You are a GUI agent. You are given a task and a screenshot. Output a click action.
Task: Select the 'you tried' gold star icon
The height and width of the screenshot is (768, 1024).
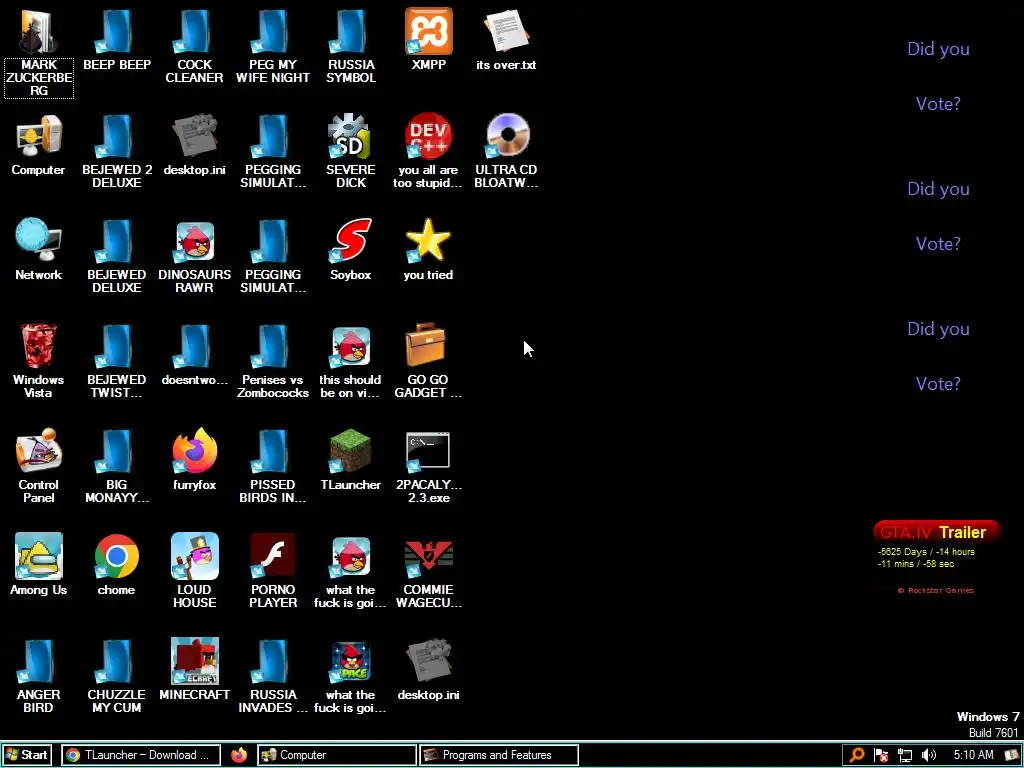point(428,242)
